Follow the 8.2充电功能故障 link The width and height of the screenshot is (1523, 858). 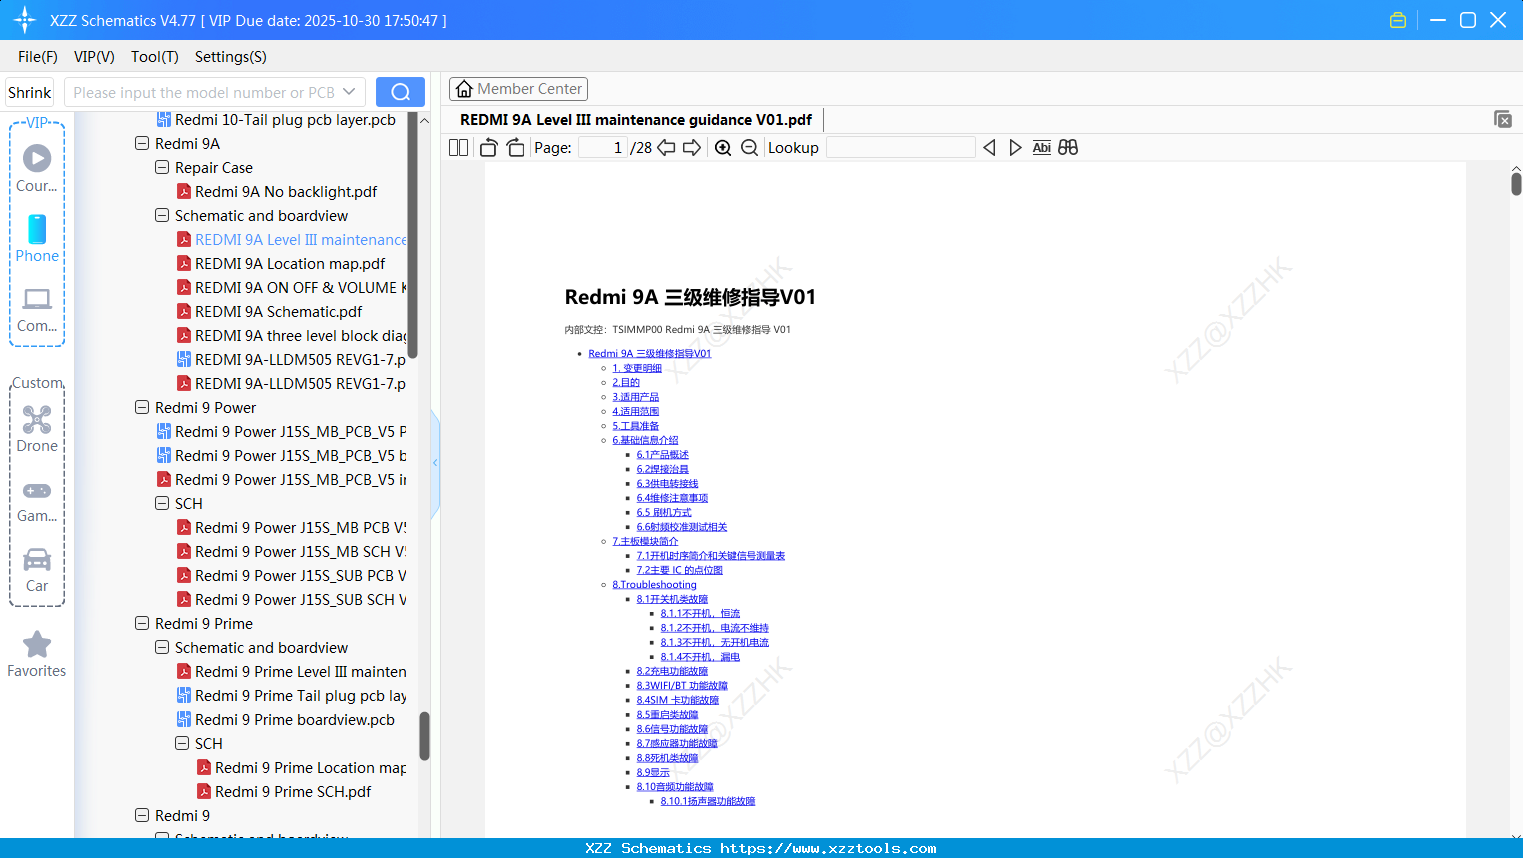coord(672,671)
